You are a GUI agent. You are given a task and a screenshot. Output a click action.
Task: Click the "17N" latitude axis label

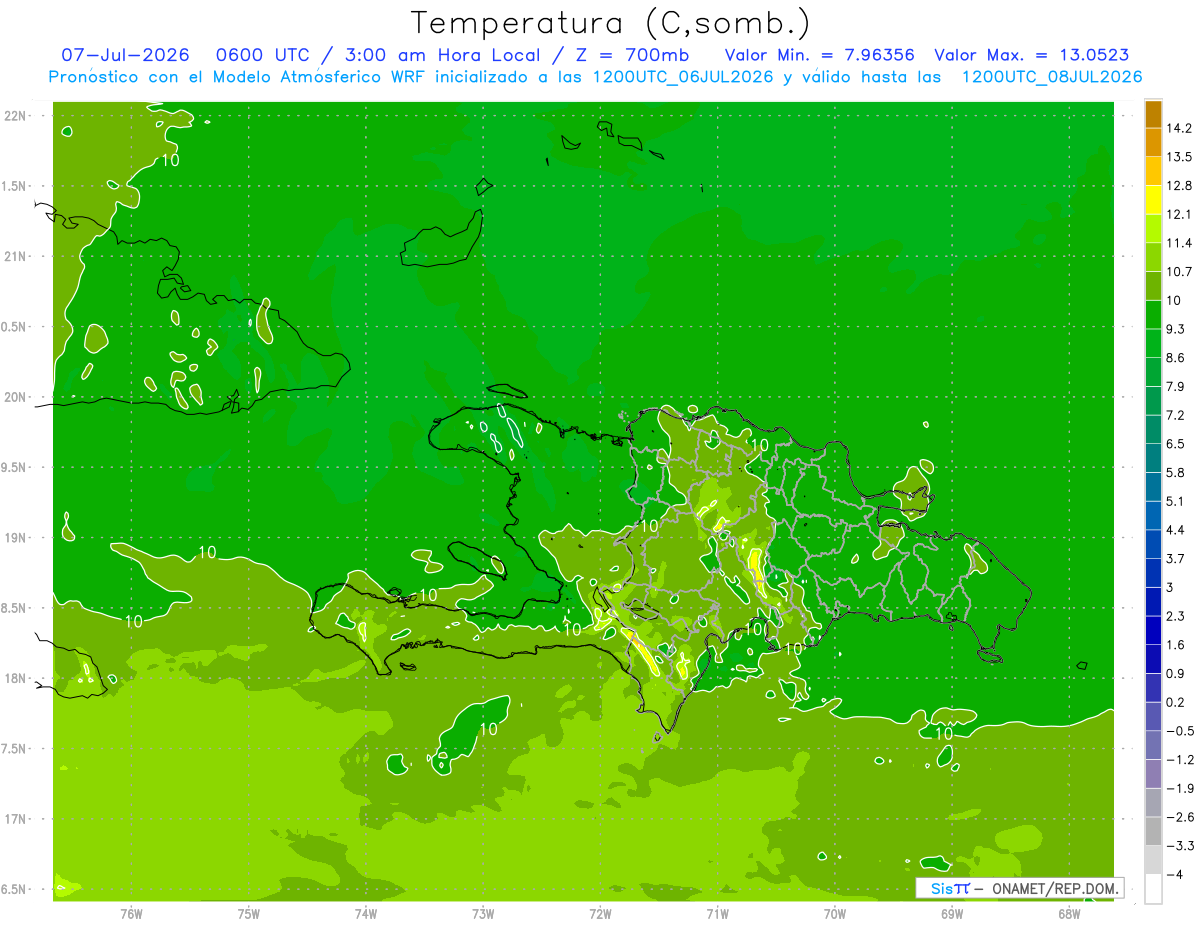click(16, 819)
